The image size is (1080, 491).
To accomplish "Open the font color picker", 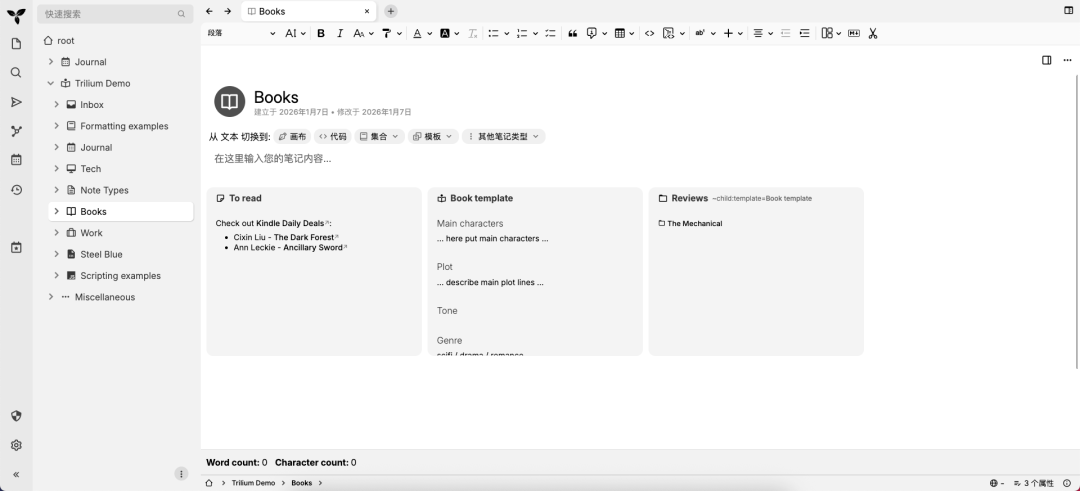I will 417,33.
